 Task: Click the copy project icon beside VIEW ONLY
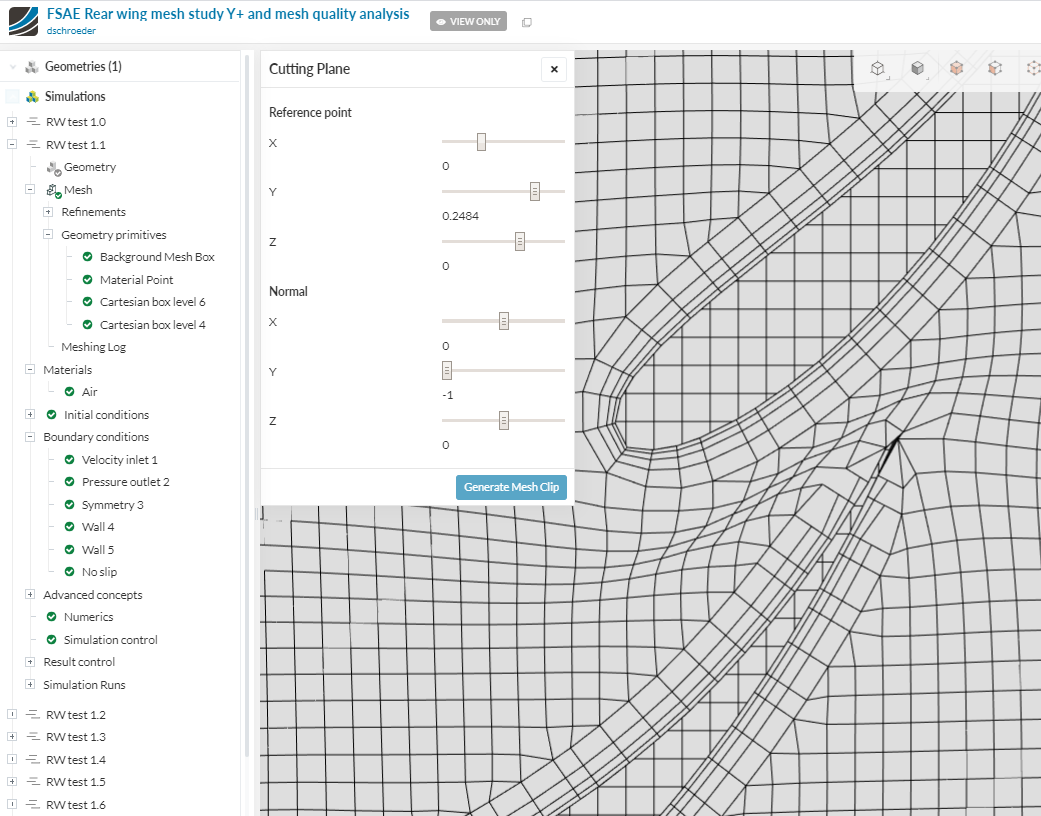526,23
